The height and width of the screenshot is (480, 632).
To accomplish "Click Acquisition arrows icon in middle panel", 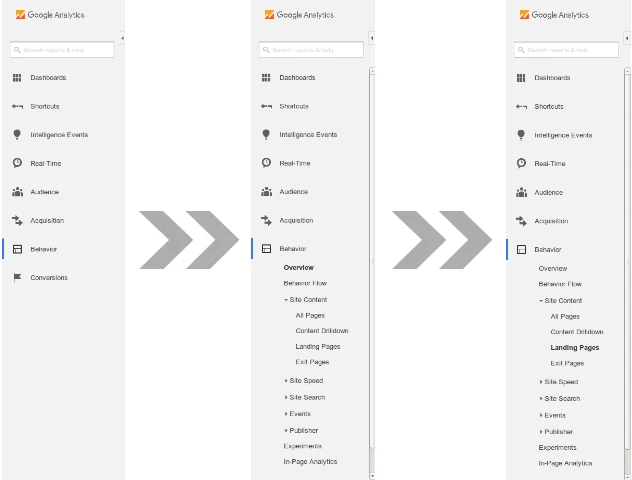I will pos(266,220).
